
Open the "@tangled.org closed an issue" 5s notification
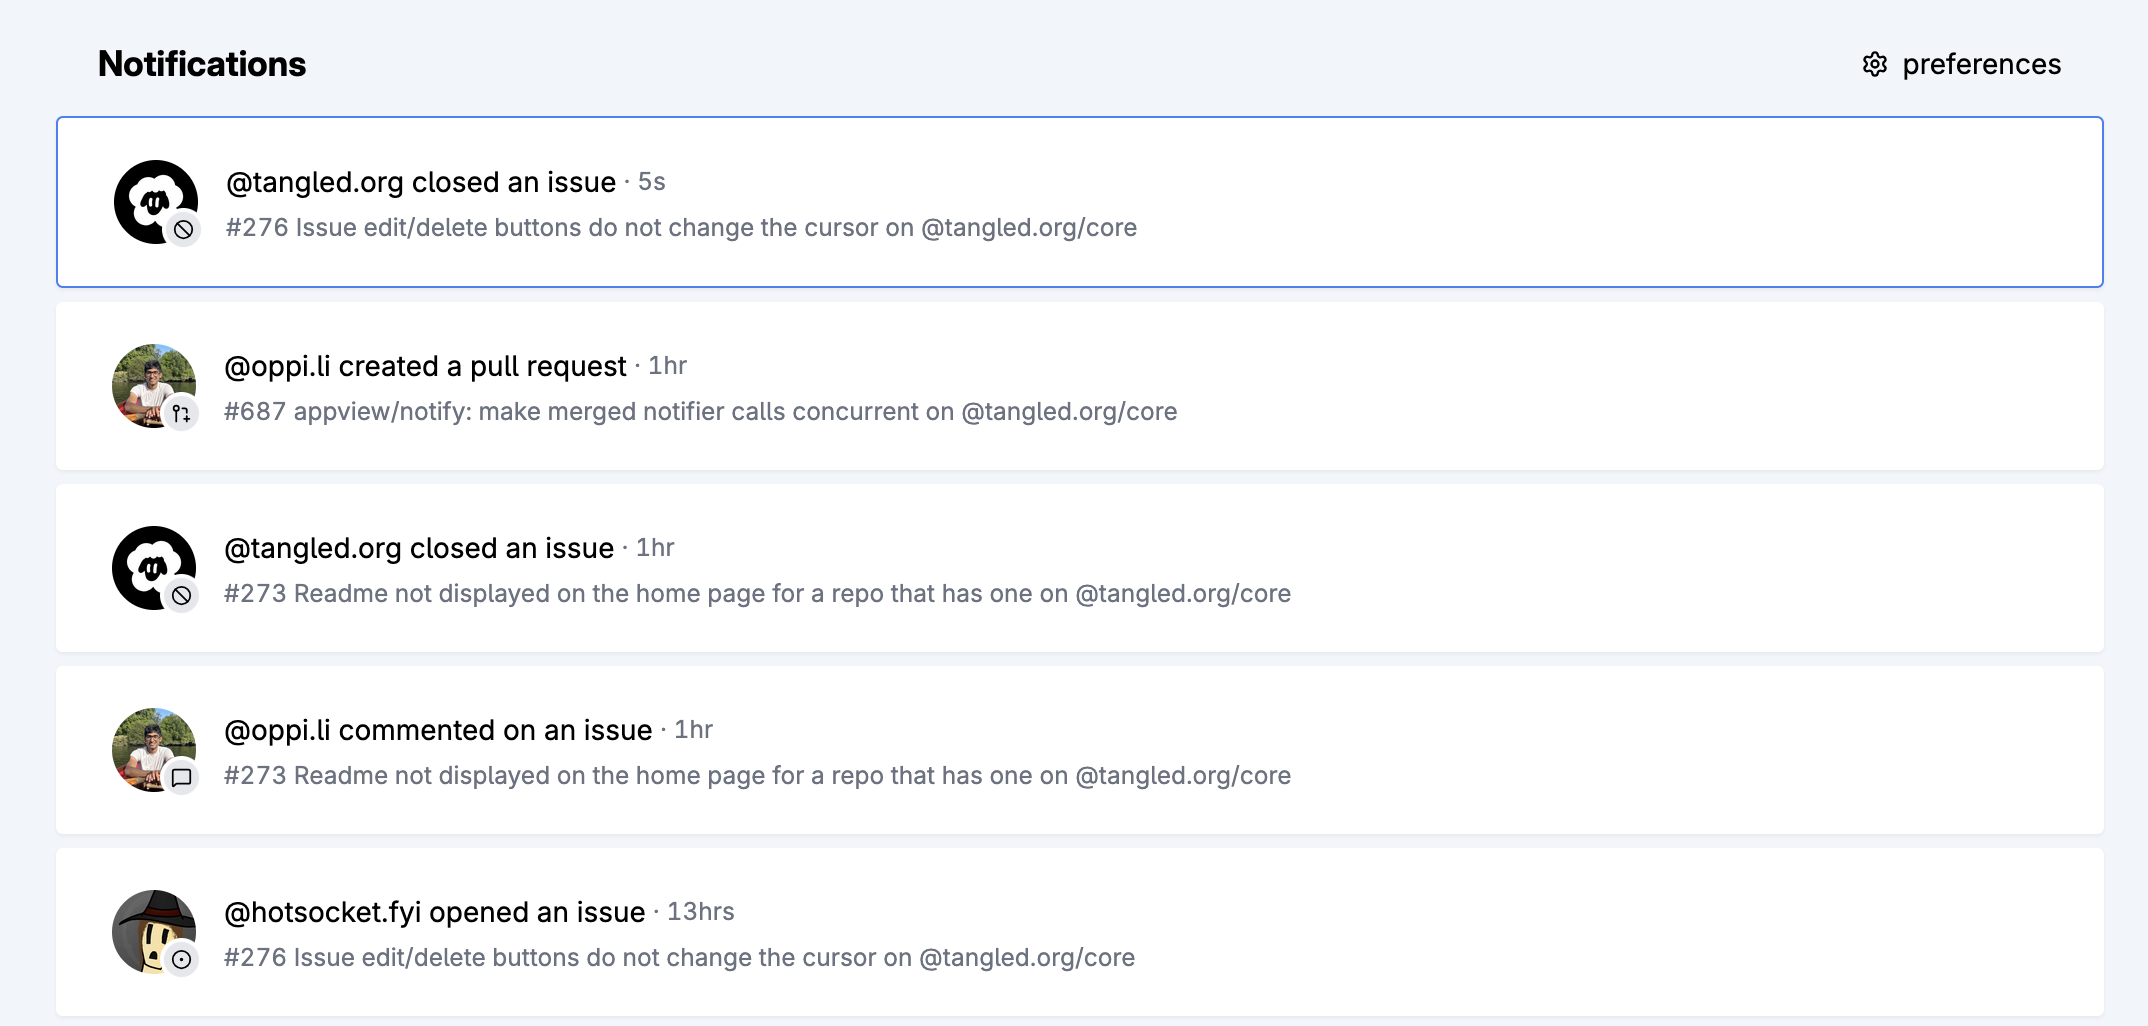420,183
